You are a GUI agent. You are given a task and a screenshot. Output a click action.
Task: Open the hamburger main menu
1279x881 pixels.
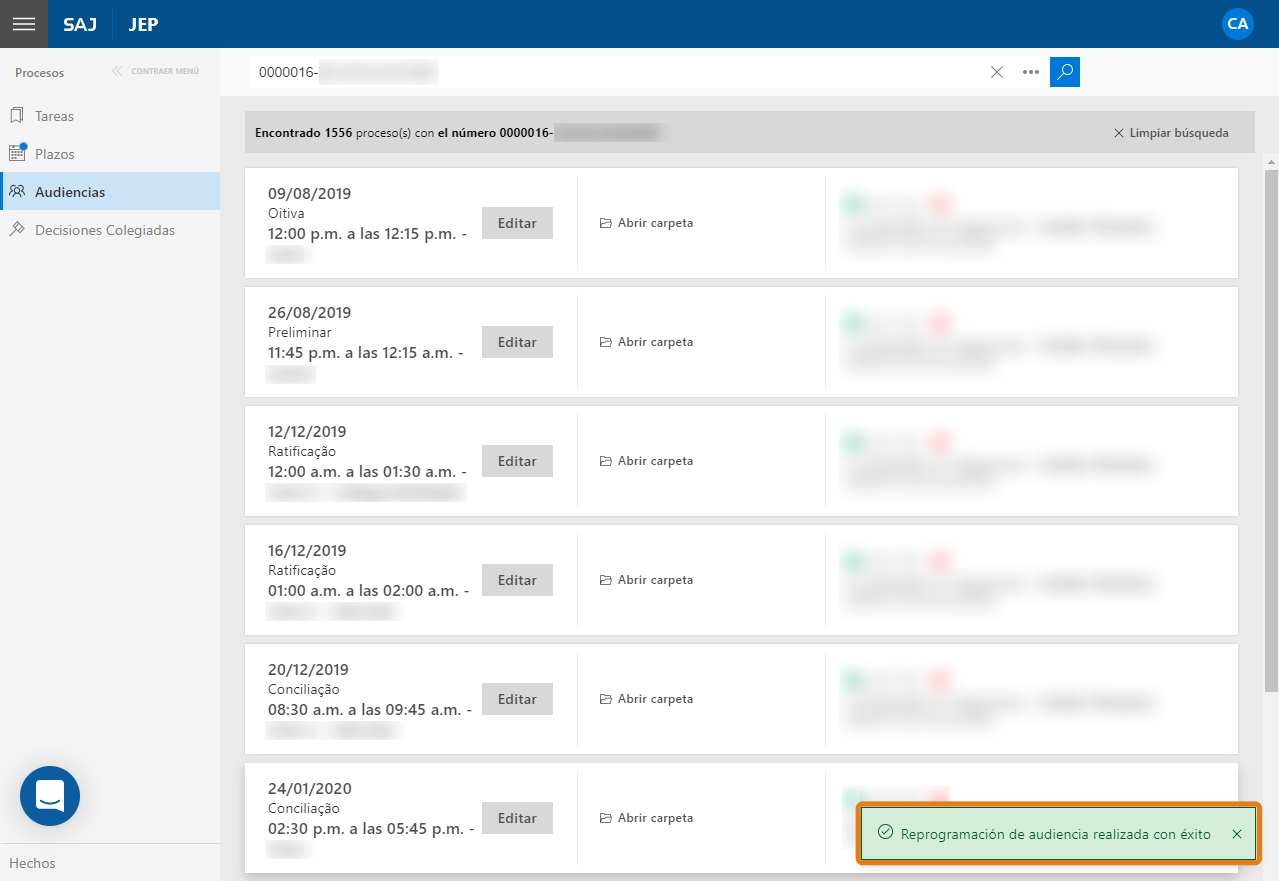point(23,24)
